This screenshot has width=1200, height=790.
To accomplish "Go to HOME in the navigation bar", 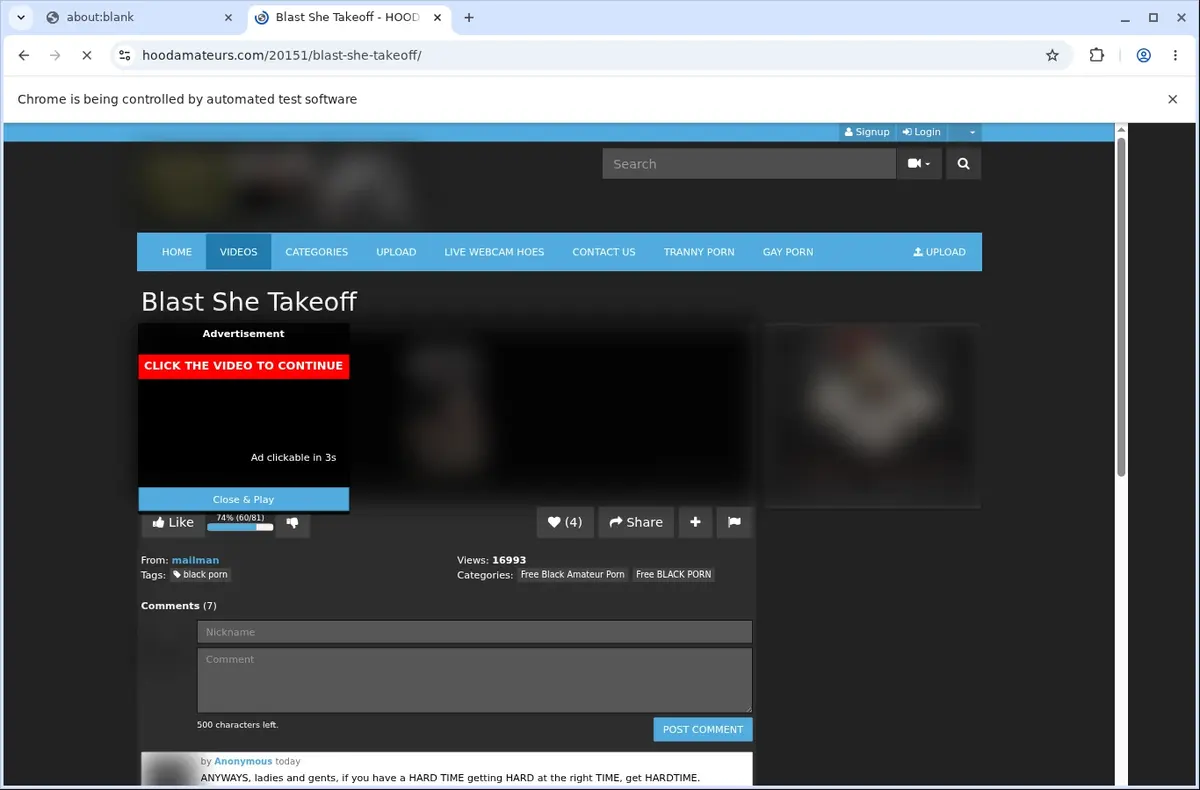I will 177,252.
